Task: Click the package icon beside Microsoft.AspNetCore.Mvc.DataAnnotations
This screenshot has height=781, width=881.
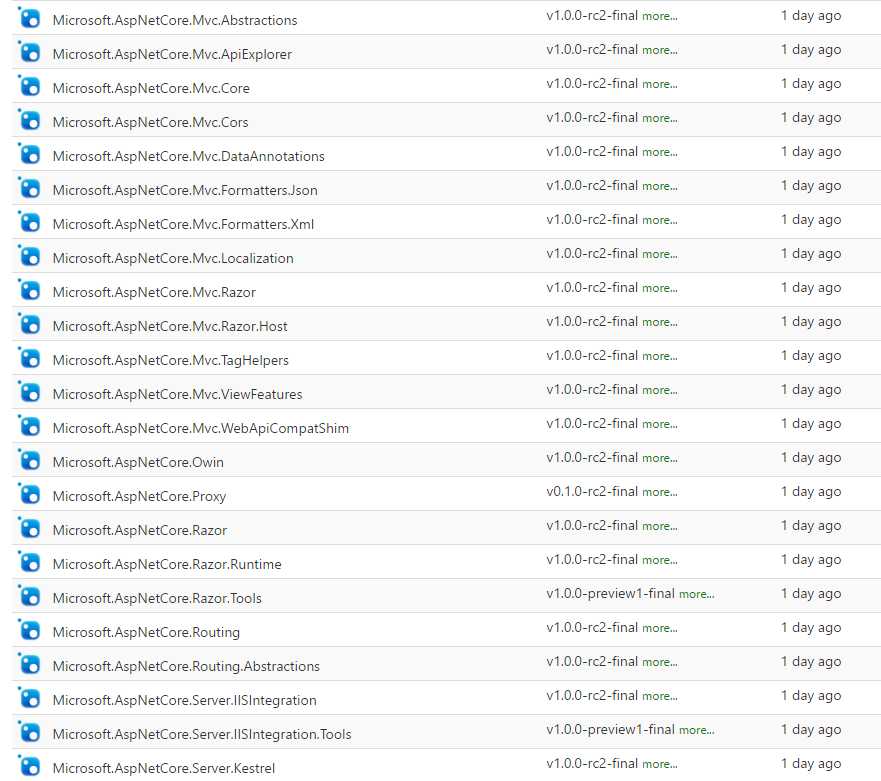Action: click(30, 155)
